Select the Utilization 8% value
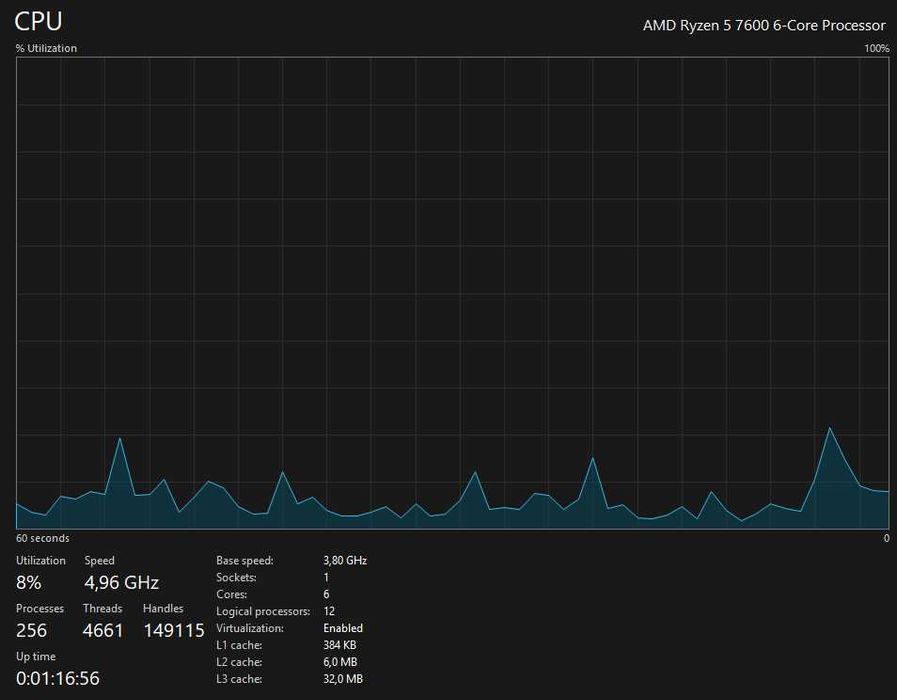The width and height of the screenshot is (897, 700). pos(29,583)
